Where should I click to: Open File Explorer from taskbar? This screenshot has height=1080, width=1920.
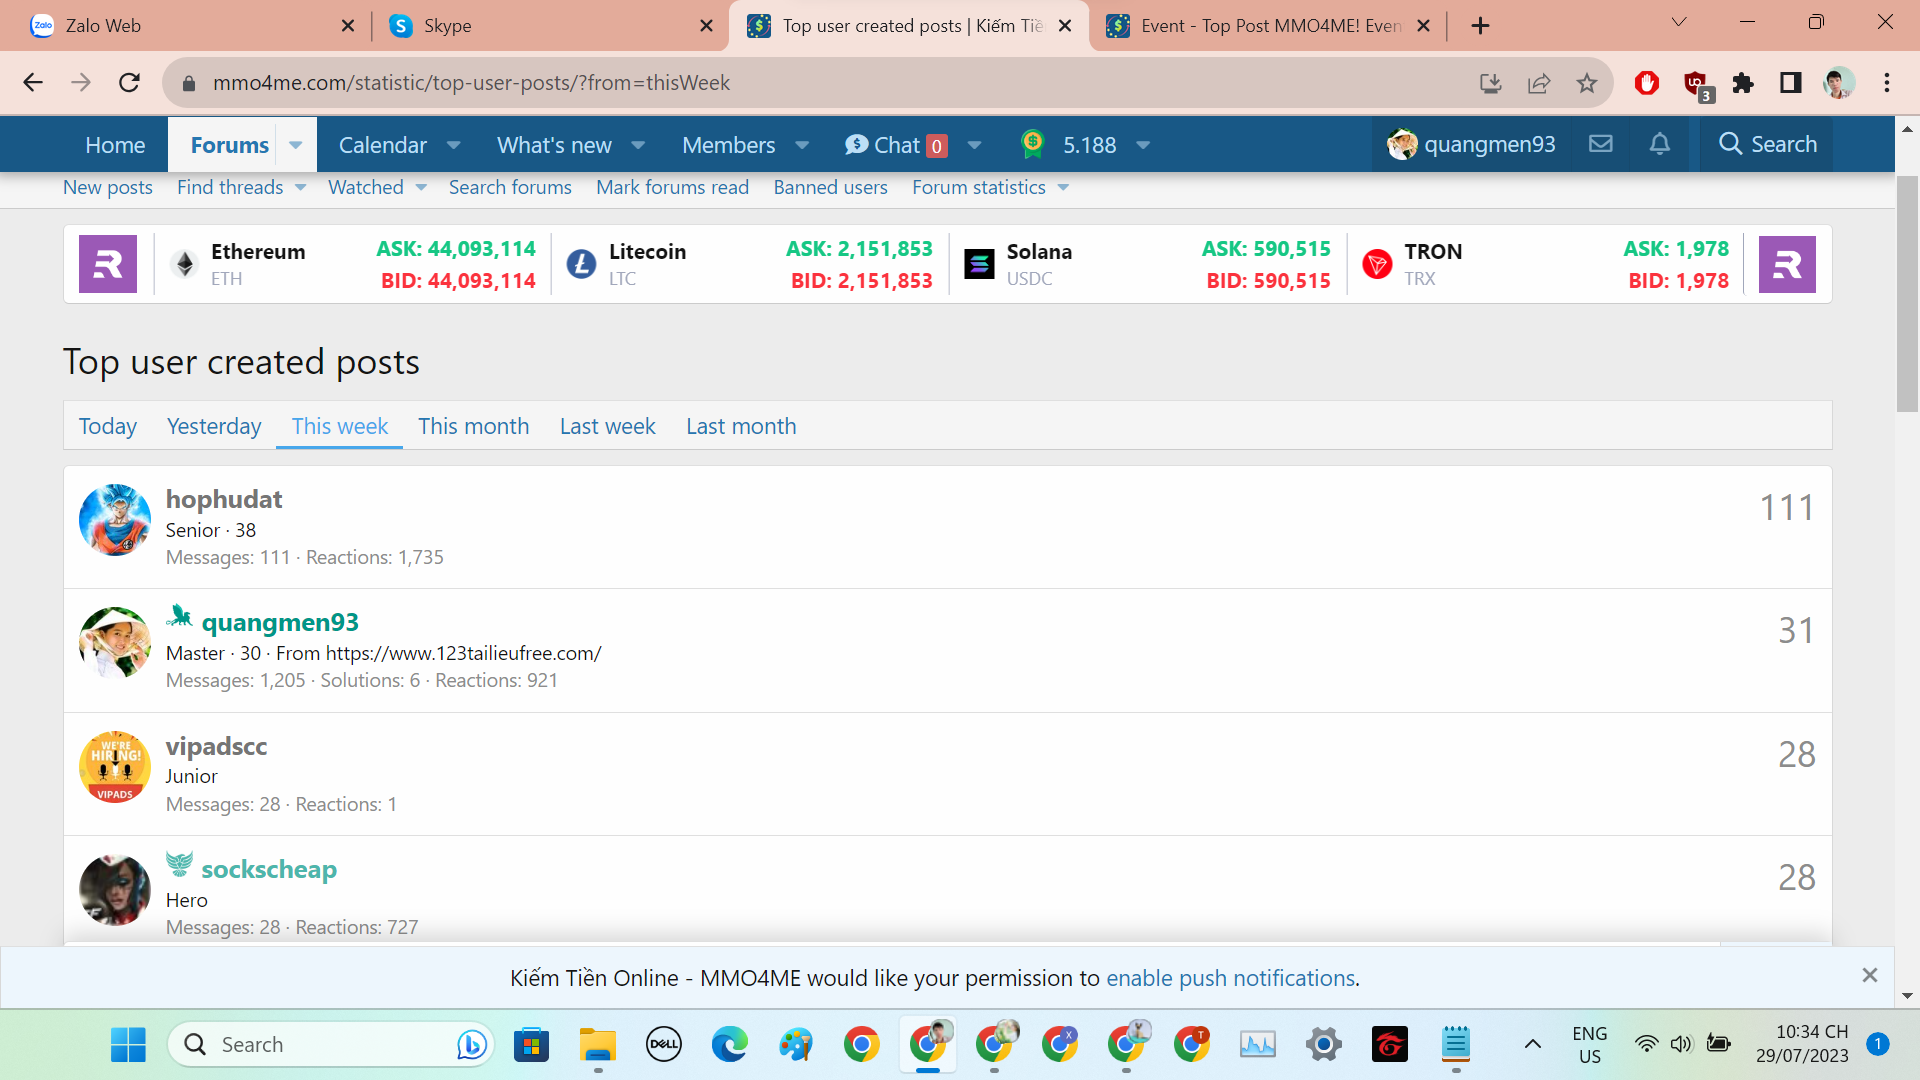(x=597, y=1045)
